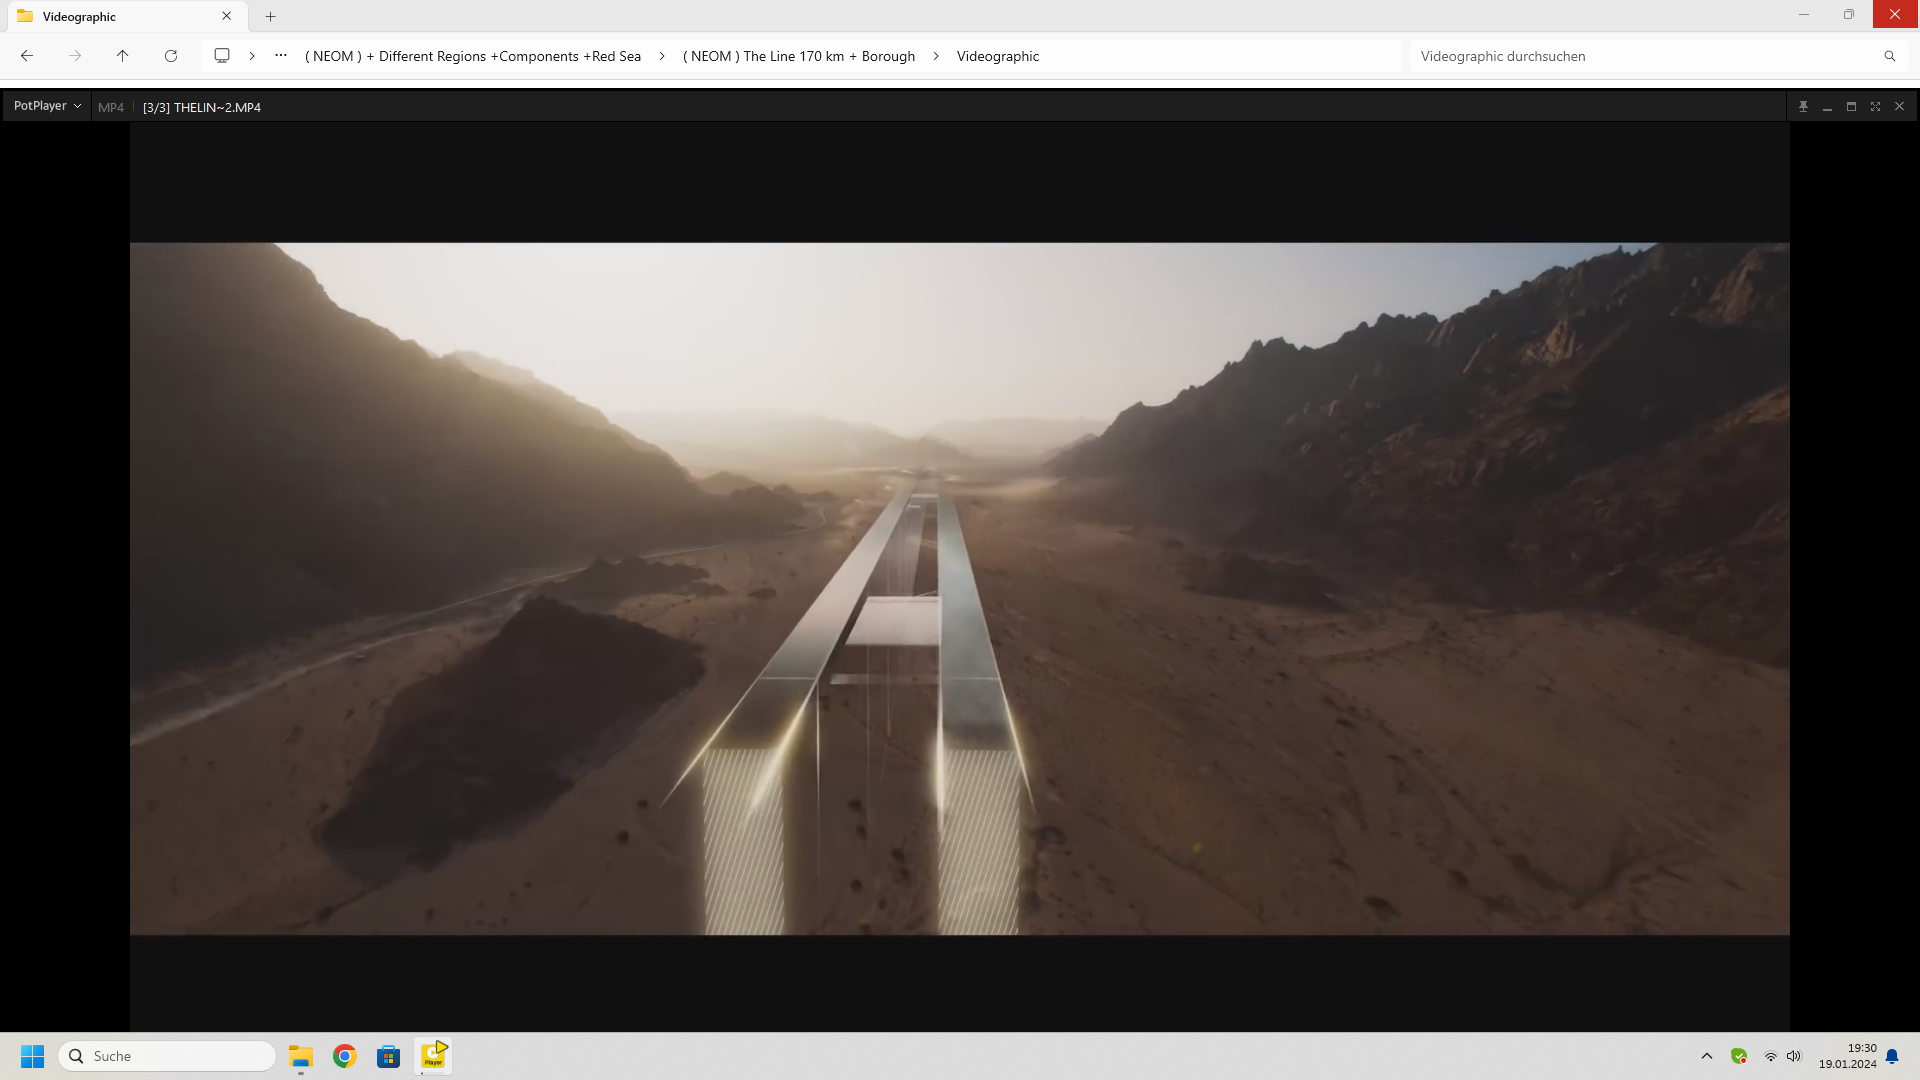Open the clock showing 19:30
This screenshot has height=1080, width=1920.
click(1847, 1056)
